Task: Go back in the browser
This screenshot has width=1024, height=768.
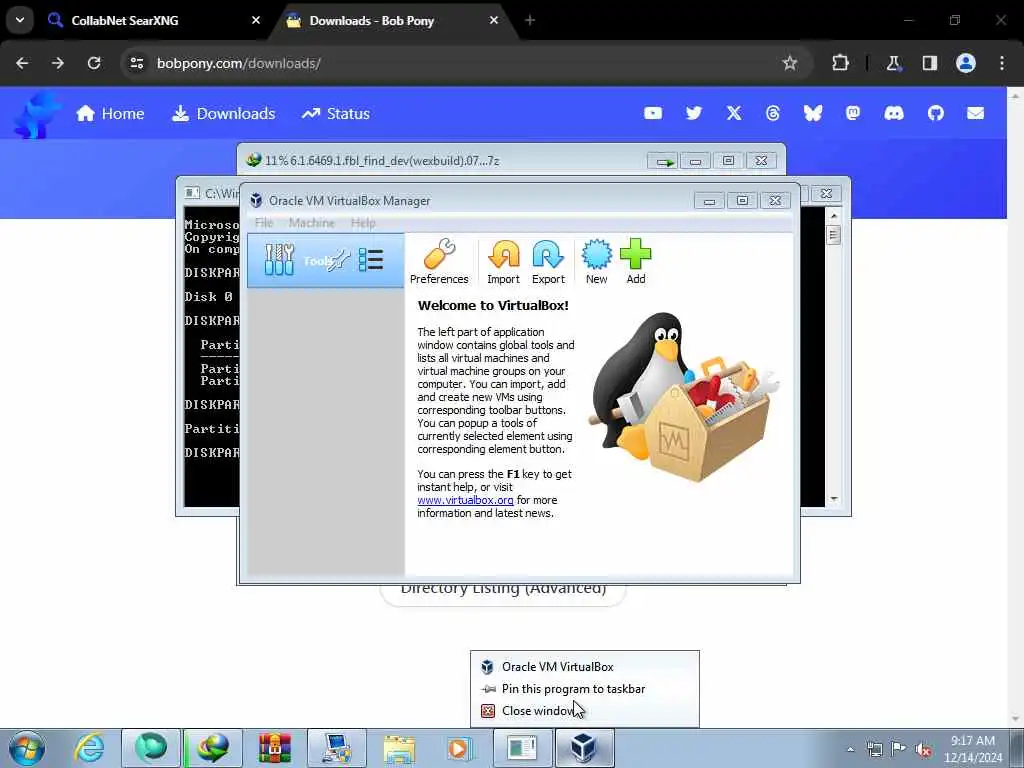Action: pyautogui.click(x=22, y=63)
